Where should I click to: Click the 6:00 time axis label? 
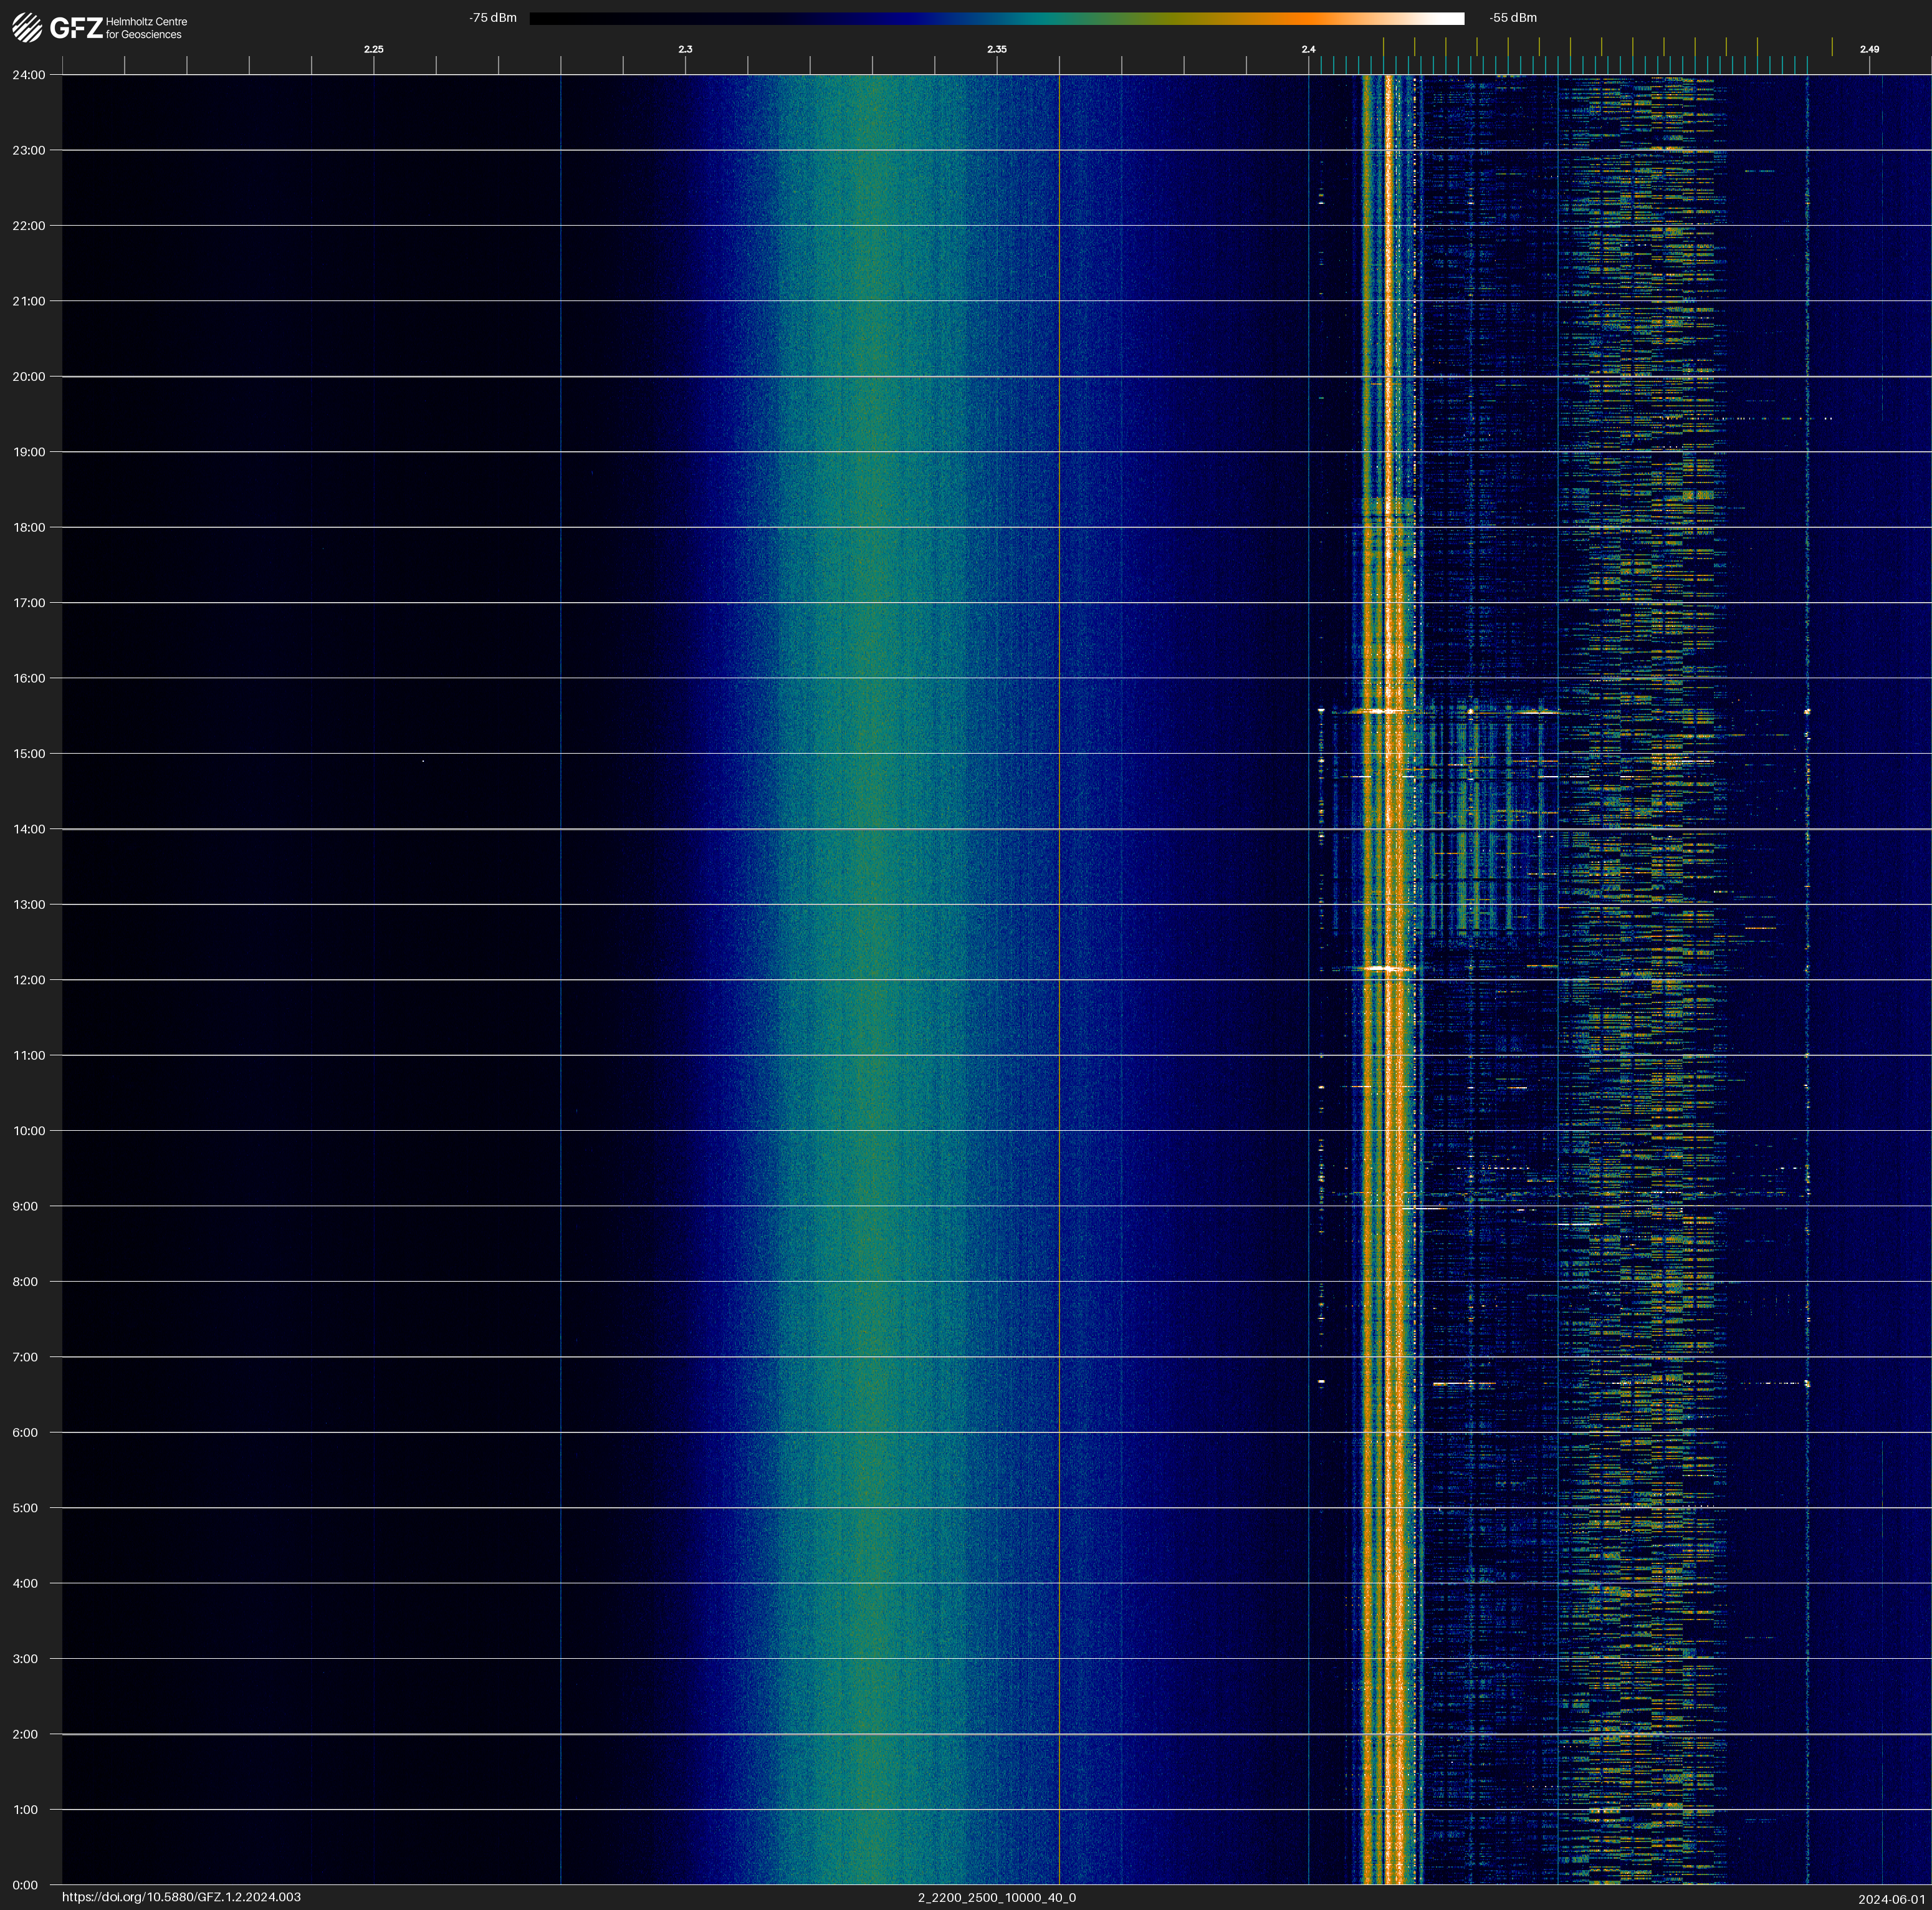click(25, 1432)
